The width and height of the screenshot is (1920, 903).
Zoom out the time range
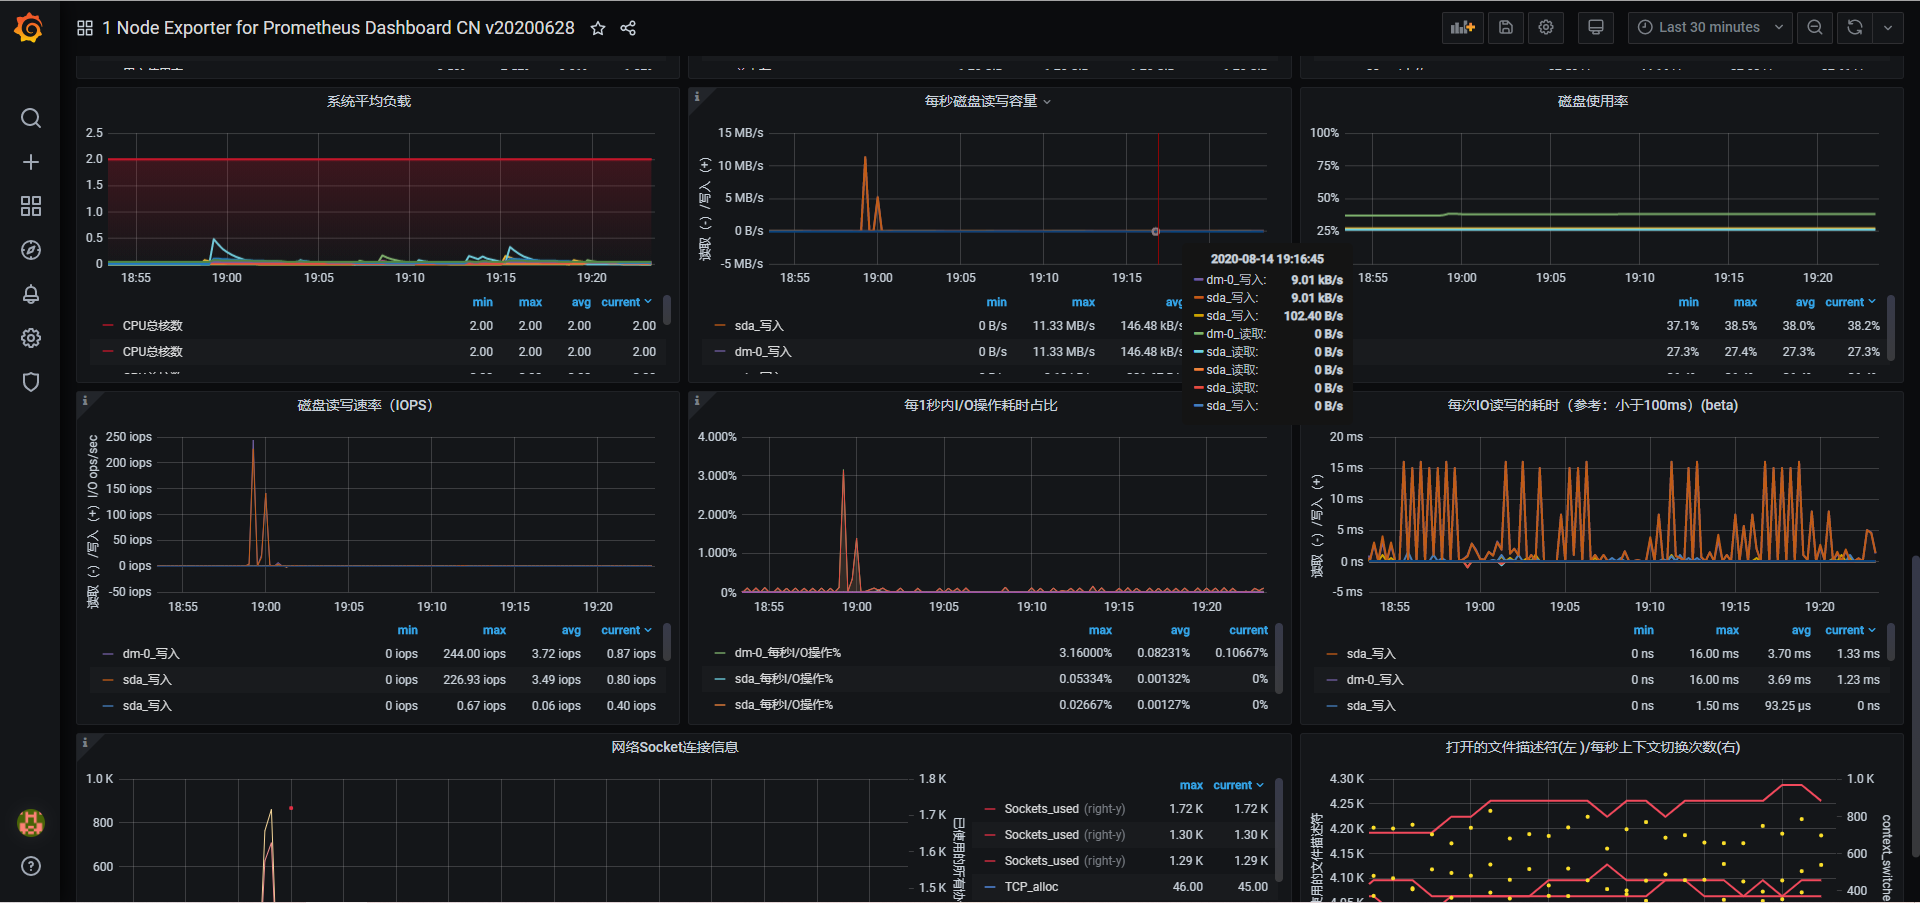pos(1815,28)
